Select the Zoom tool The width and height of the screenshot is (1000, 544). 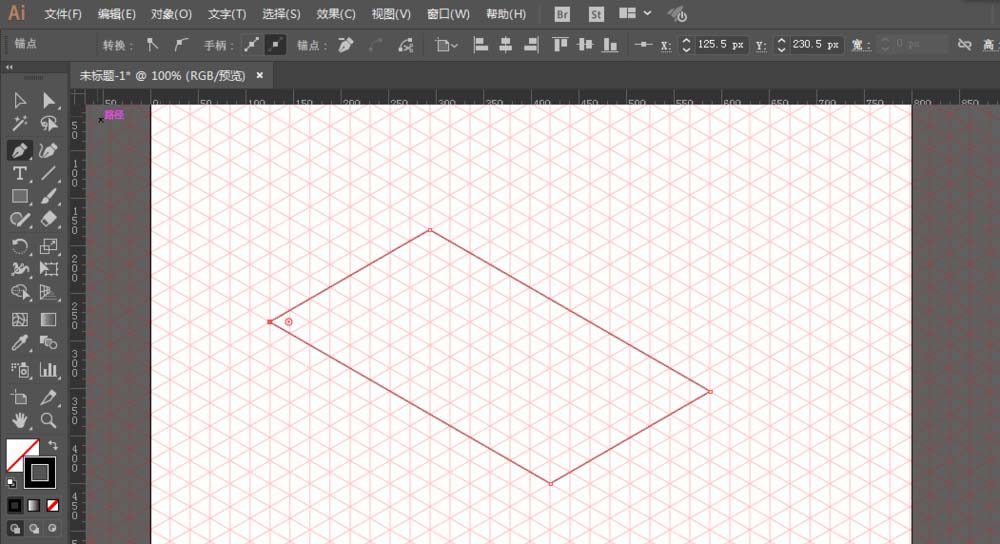point(48,420)
